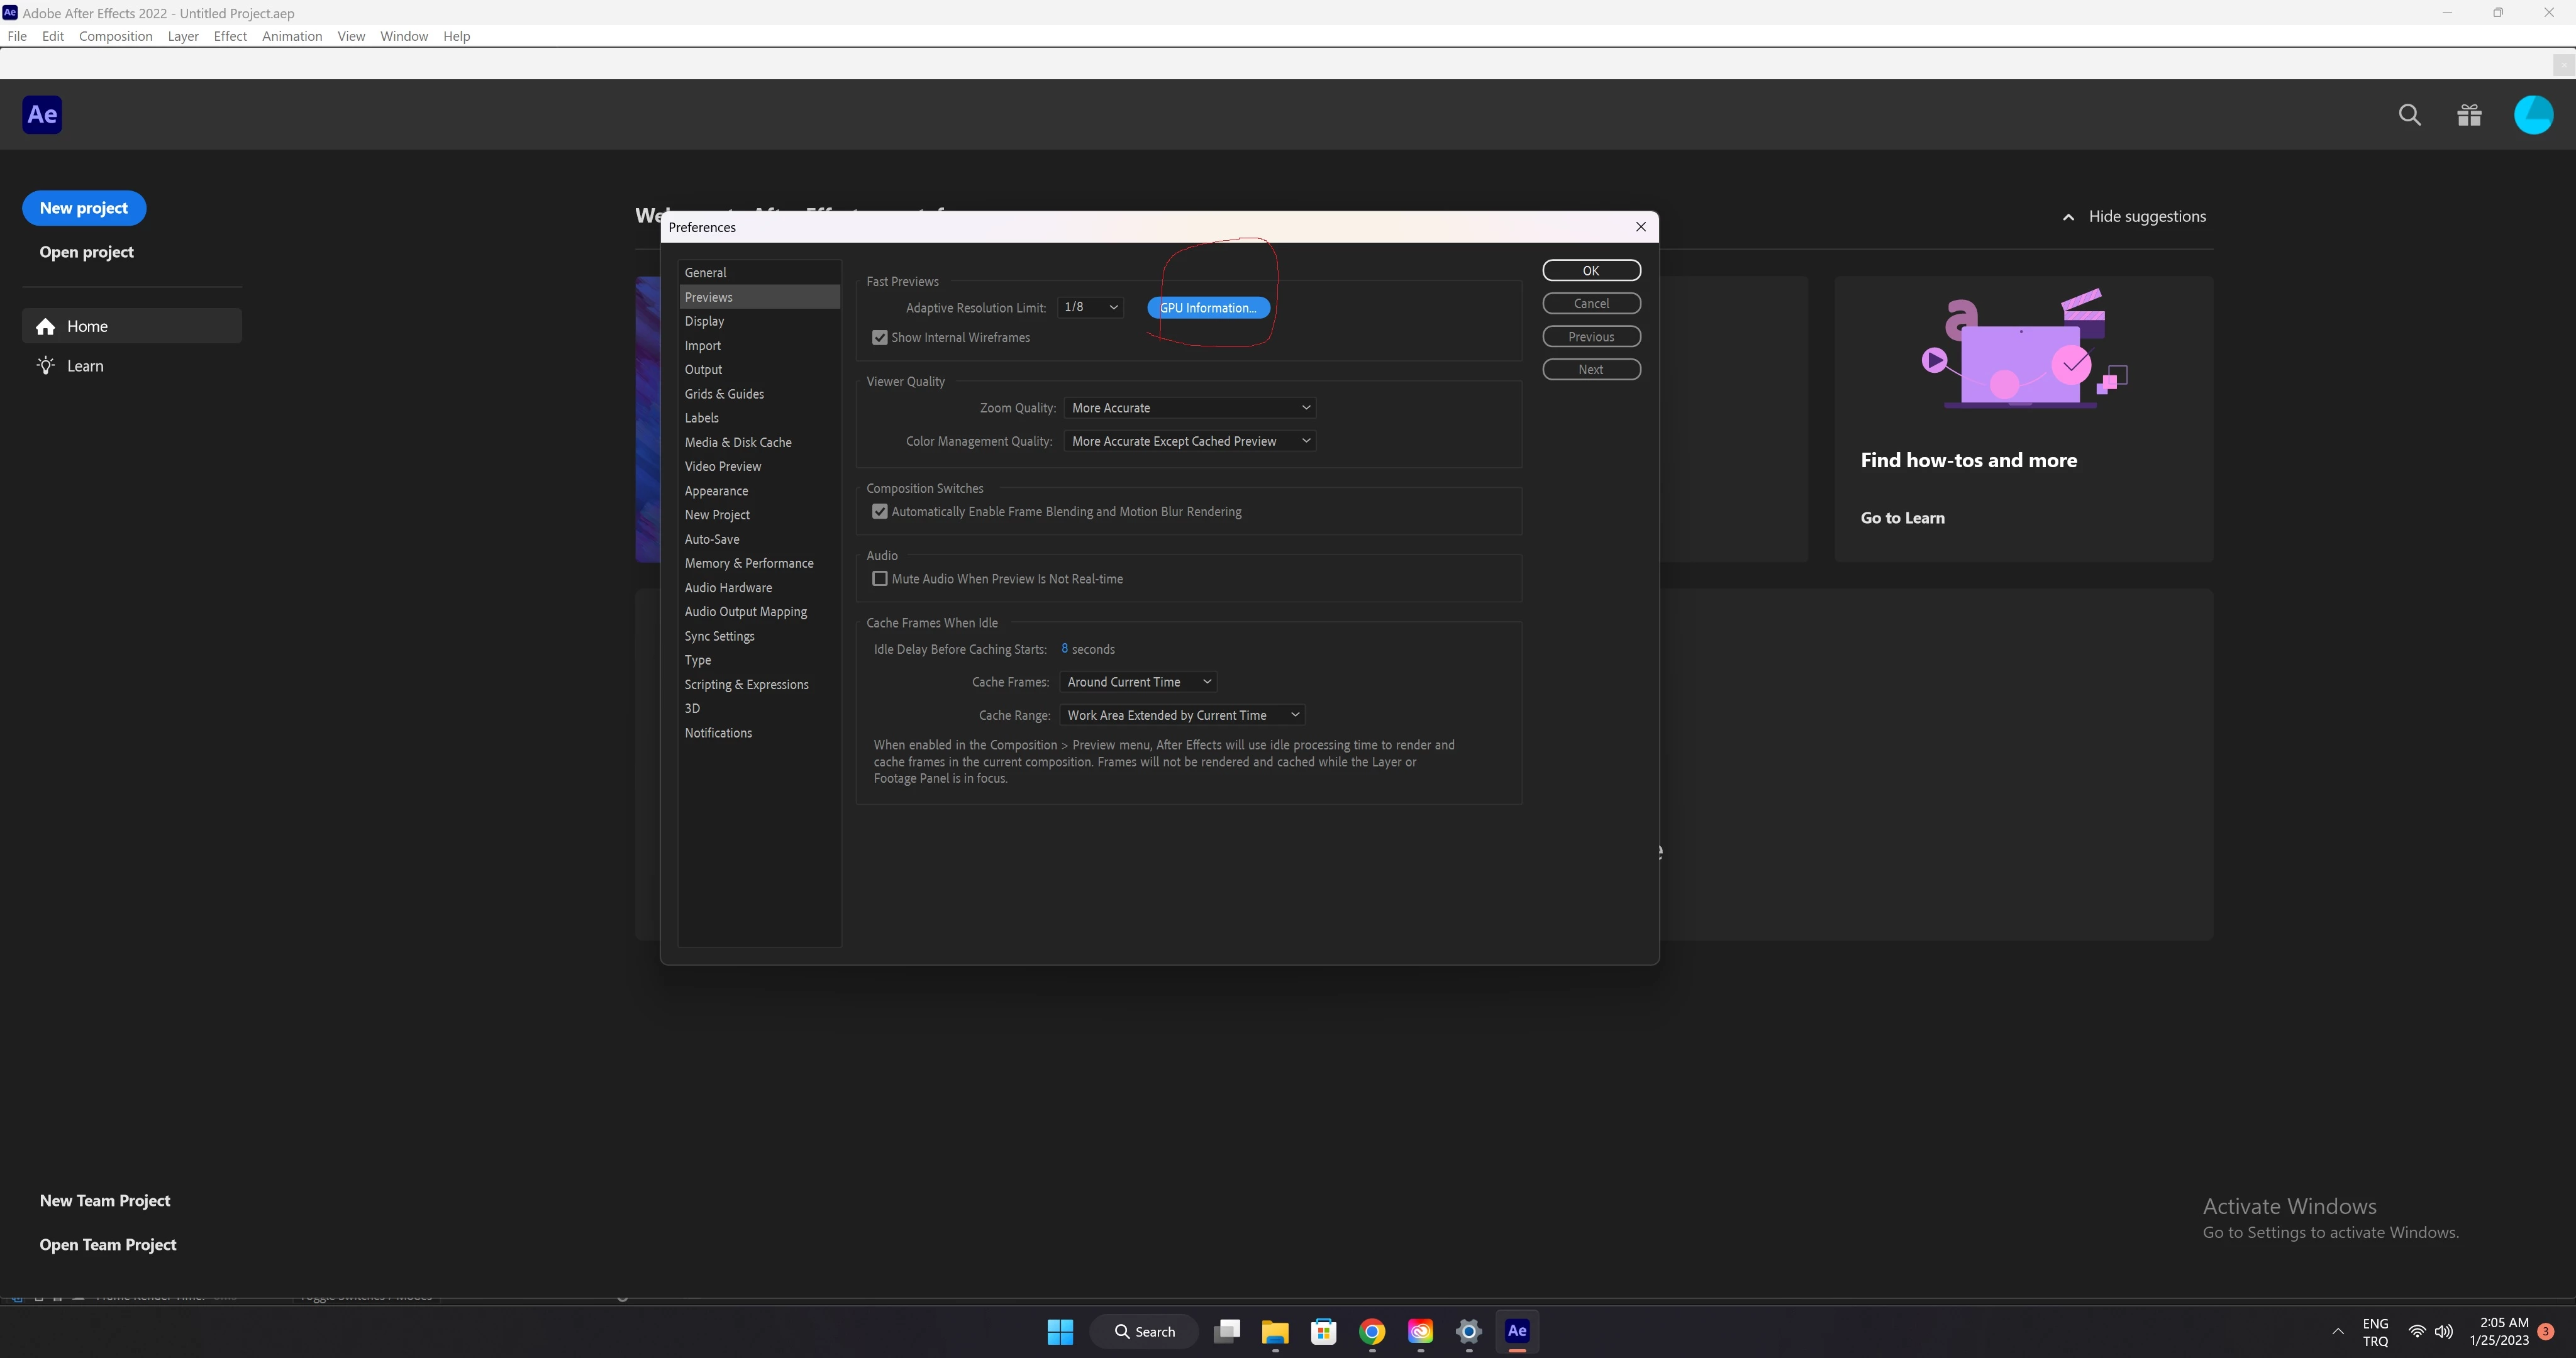The width and height of the screenshot is (2576, 1358).
Task: Open Chrome from the taskbar
Action: (x=1372, y=1331)
